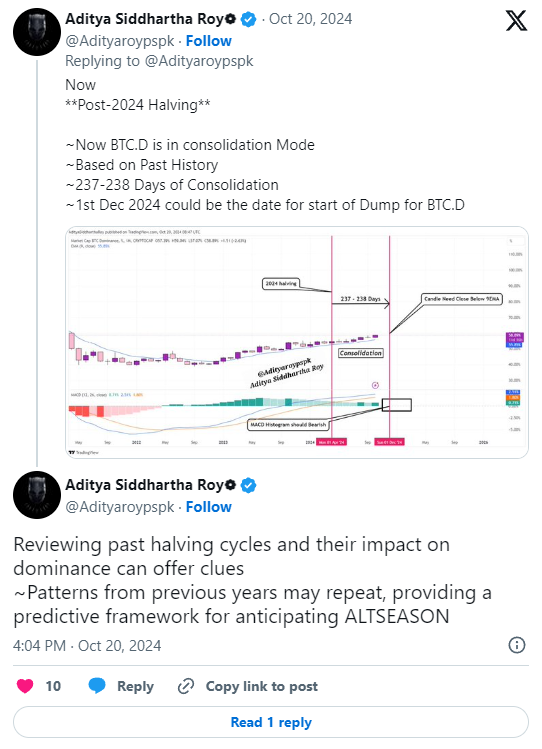This screenshot has width=542, height=749.
Task: Follow @Adityaroypspk in lower tweet
Action: click(x=209, y=507)
